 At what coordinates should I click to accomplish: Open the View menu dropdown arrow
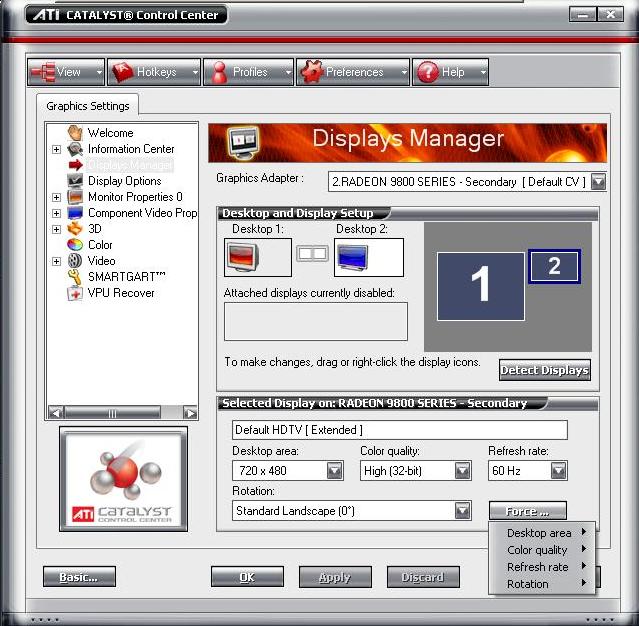pyautogui.click(x=99, y=72)
